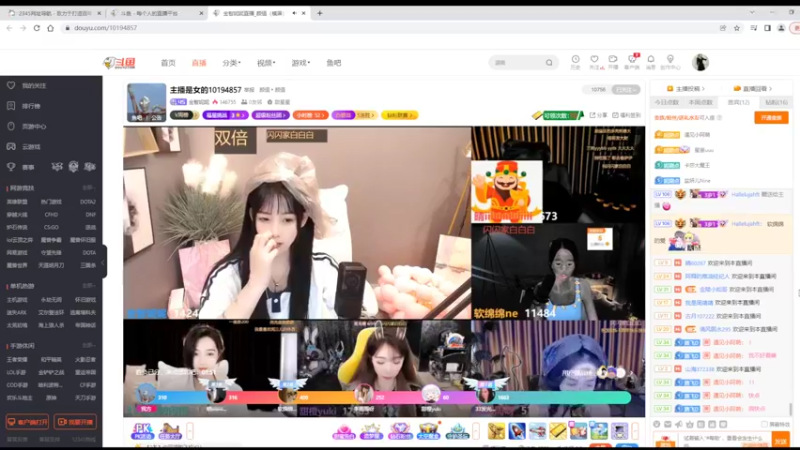Click the chat panel scrollbar
Viewport: 800px width, 450px height.
pyautogui.click(x=791, y=409)
